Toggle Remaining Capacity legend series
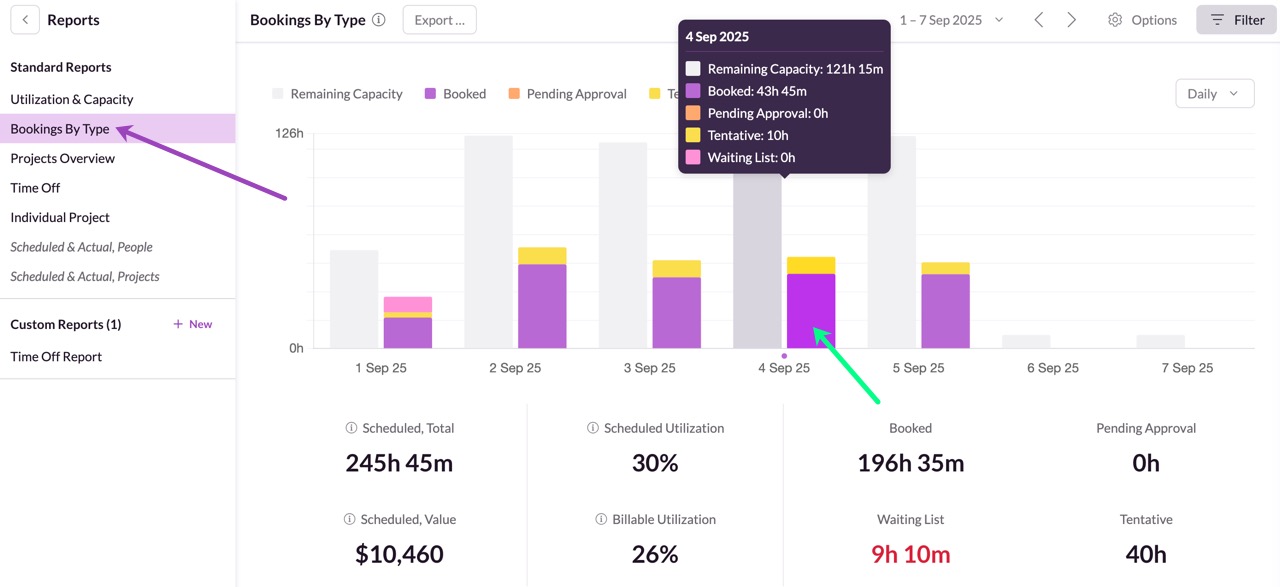Screen dimensions: 1280x587 [337, 94]
